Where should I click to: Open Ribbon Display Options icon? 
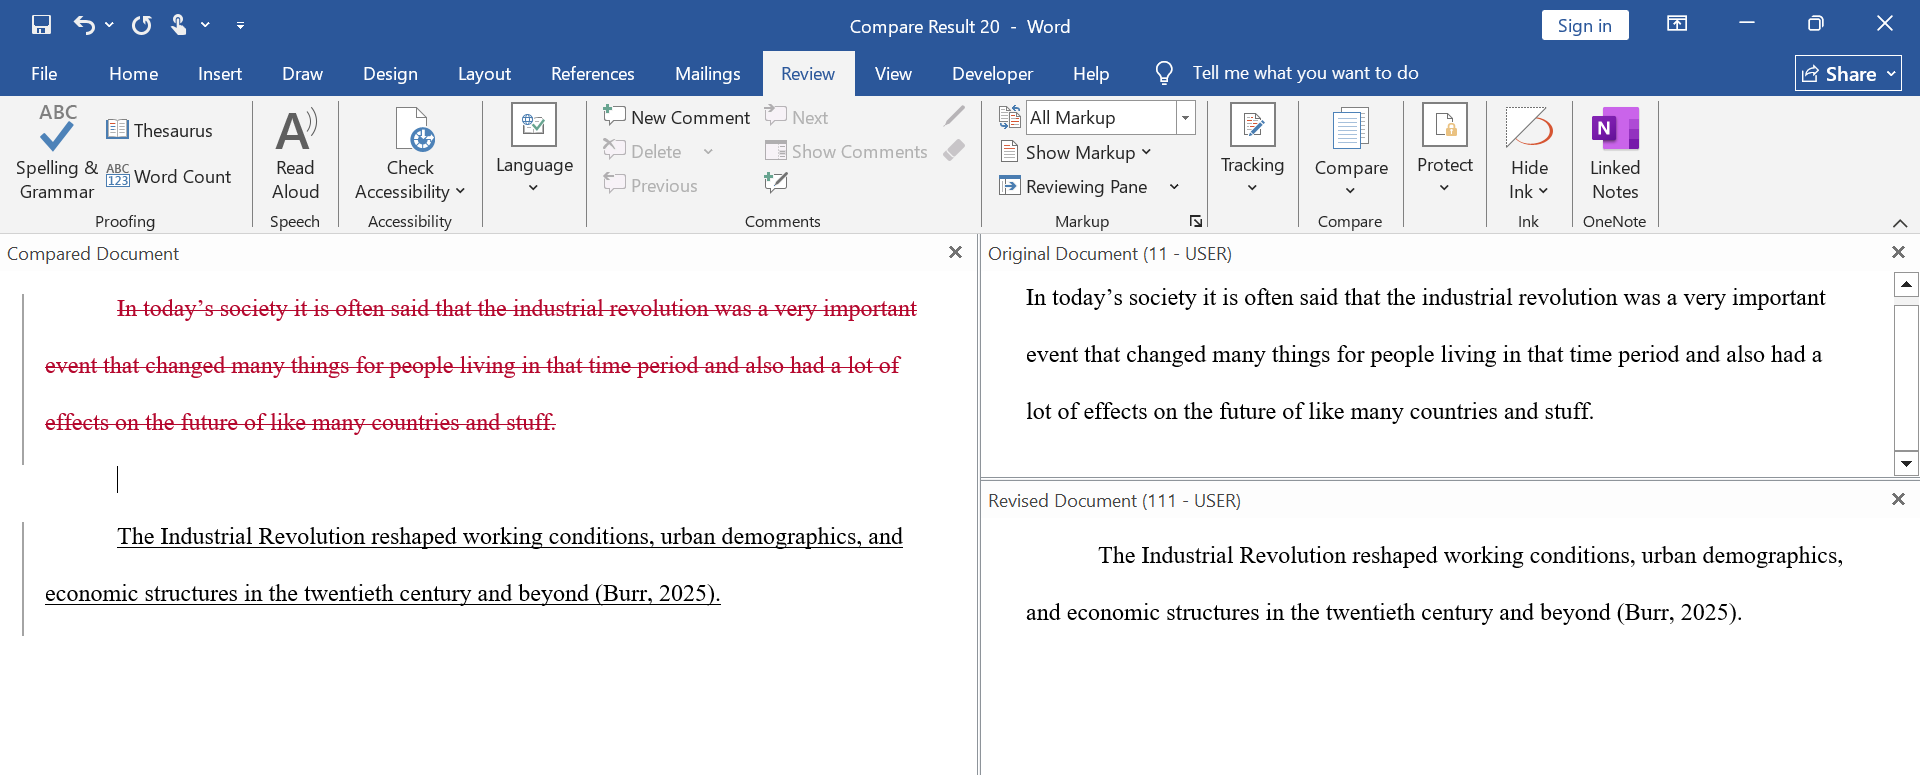[1677, 24]
